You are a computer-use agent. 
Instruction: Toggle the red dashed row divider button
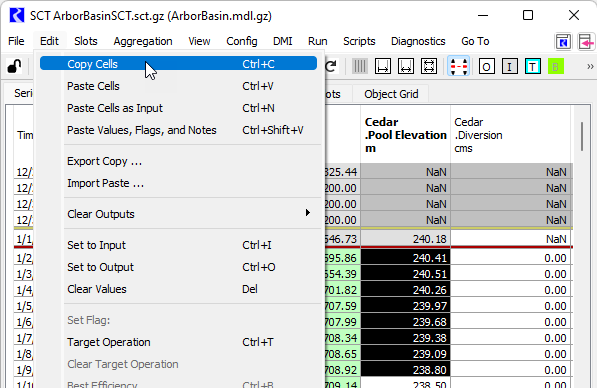coord(458,66)
